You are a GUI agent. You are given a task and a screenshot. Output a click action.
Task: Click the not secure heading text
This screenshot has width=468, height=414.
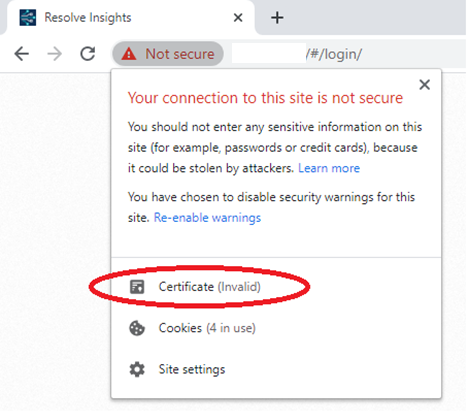point(265,98)
